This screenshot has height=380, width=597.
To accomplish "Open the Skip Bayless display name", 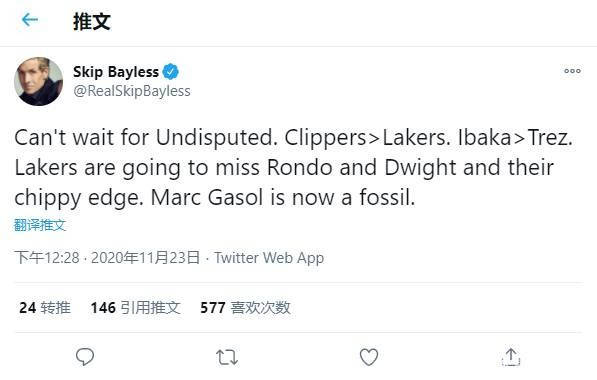I will (x=116, y=72).
